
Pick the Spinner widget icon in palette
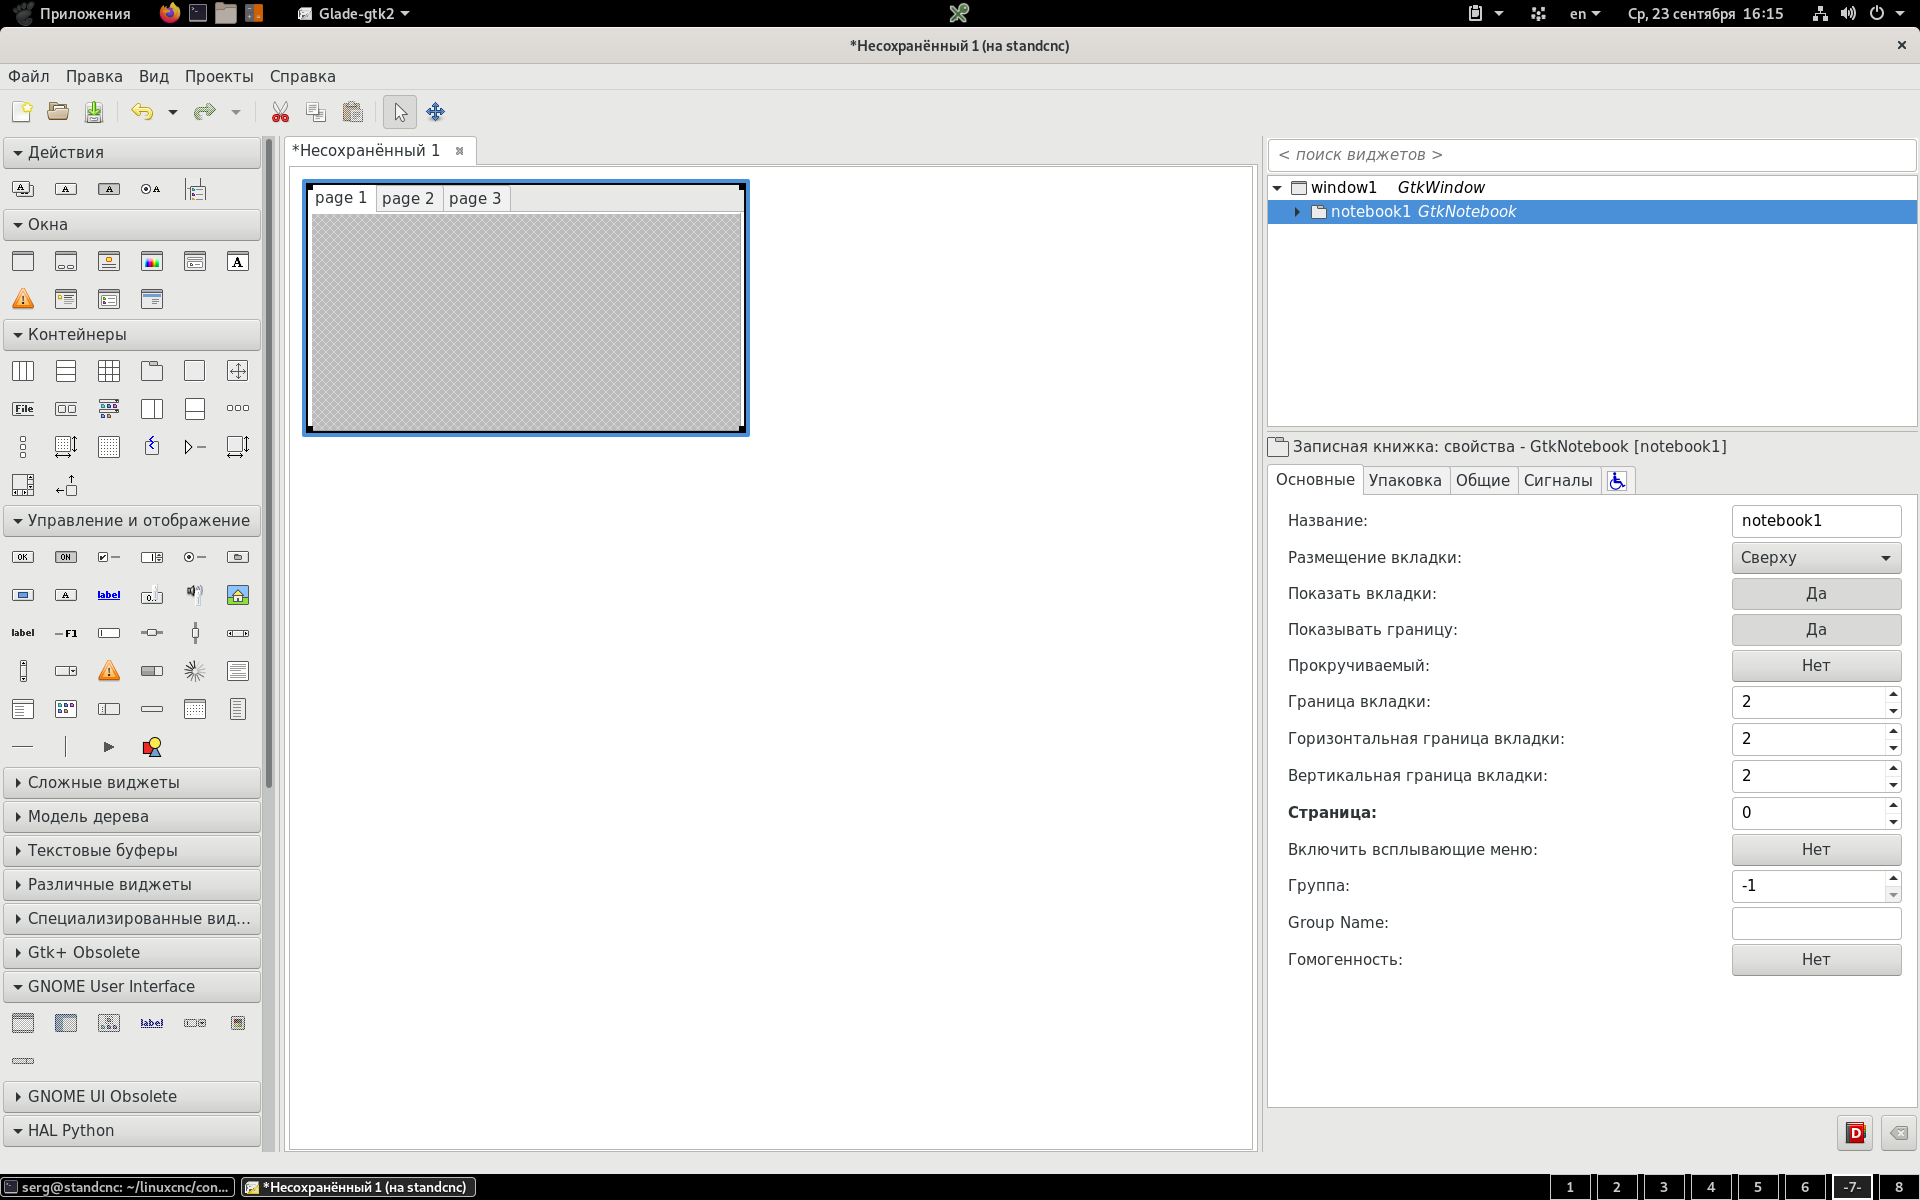pyautogui.click(x=195, y=671)
